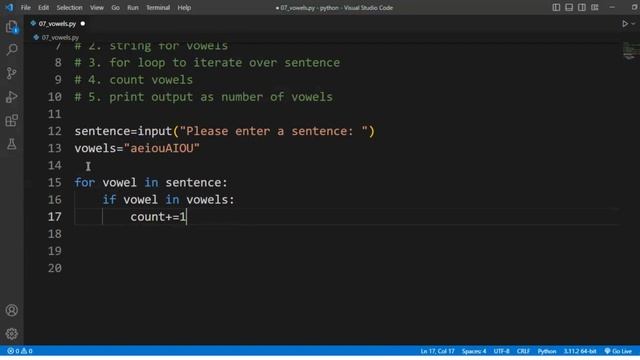Open the Terminal menu
The image size is (640, 360).
[x=158, y=7]
